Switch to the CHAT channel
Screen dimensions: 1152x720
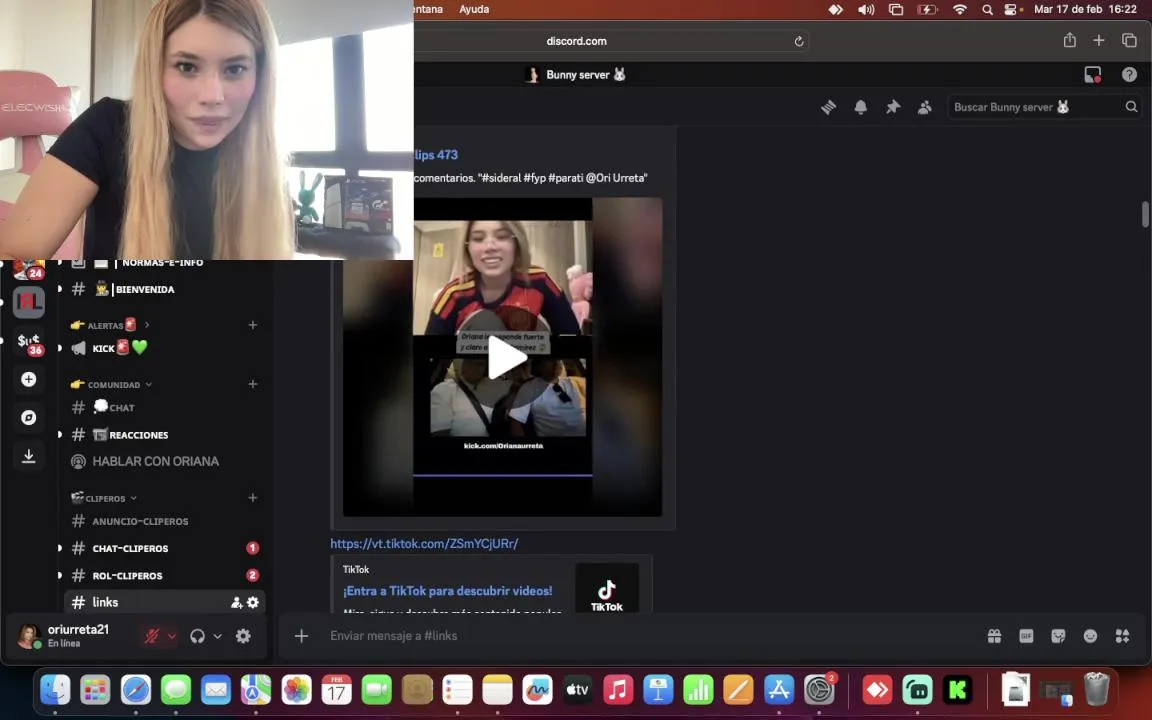pyautogui.click(x=165, y=407)
